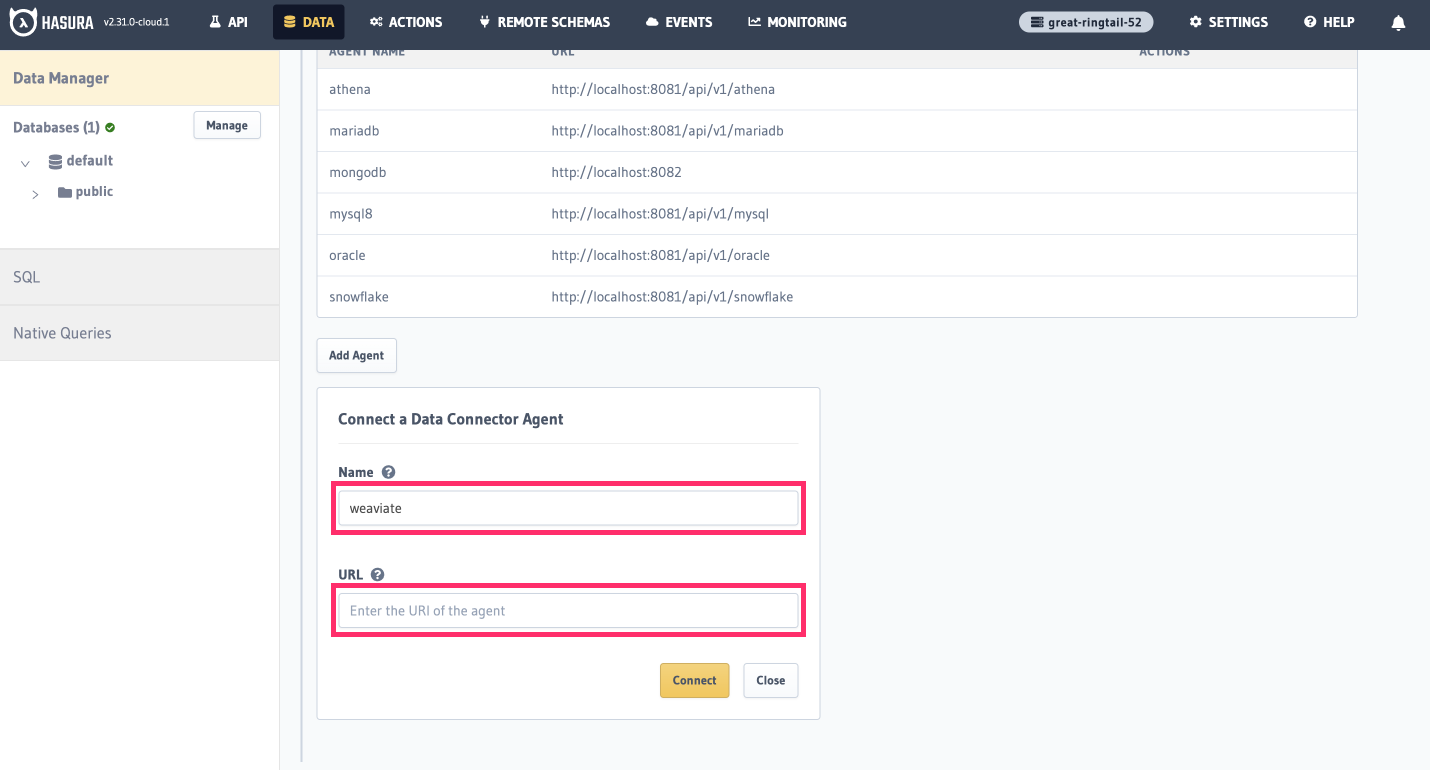Open Settings via the gear icon
The height and width of the screenshot is (770, 1430).
(1228, 21)
